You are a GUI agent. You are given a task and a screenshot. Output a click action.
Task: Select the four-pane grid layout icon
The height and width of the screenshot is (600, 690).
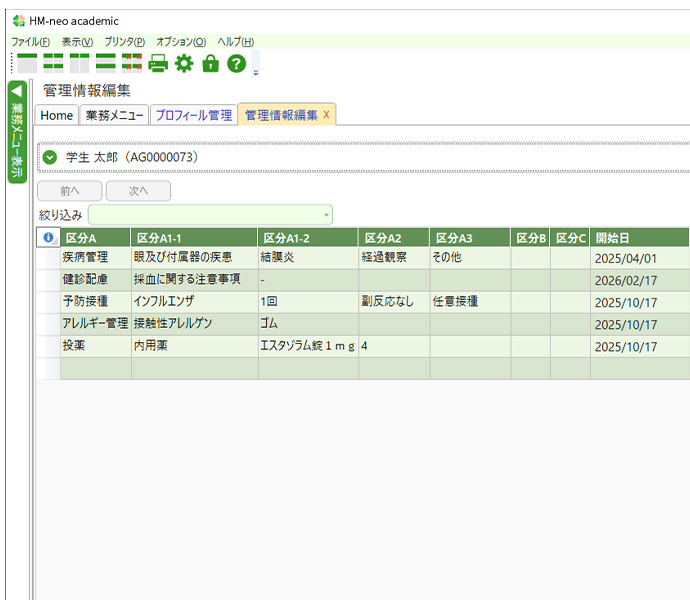click(x=53, y=63)
